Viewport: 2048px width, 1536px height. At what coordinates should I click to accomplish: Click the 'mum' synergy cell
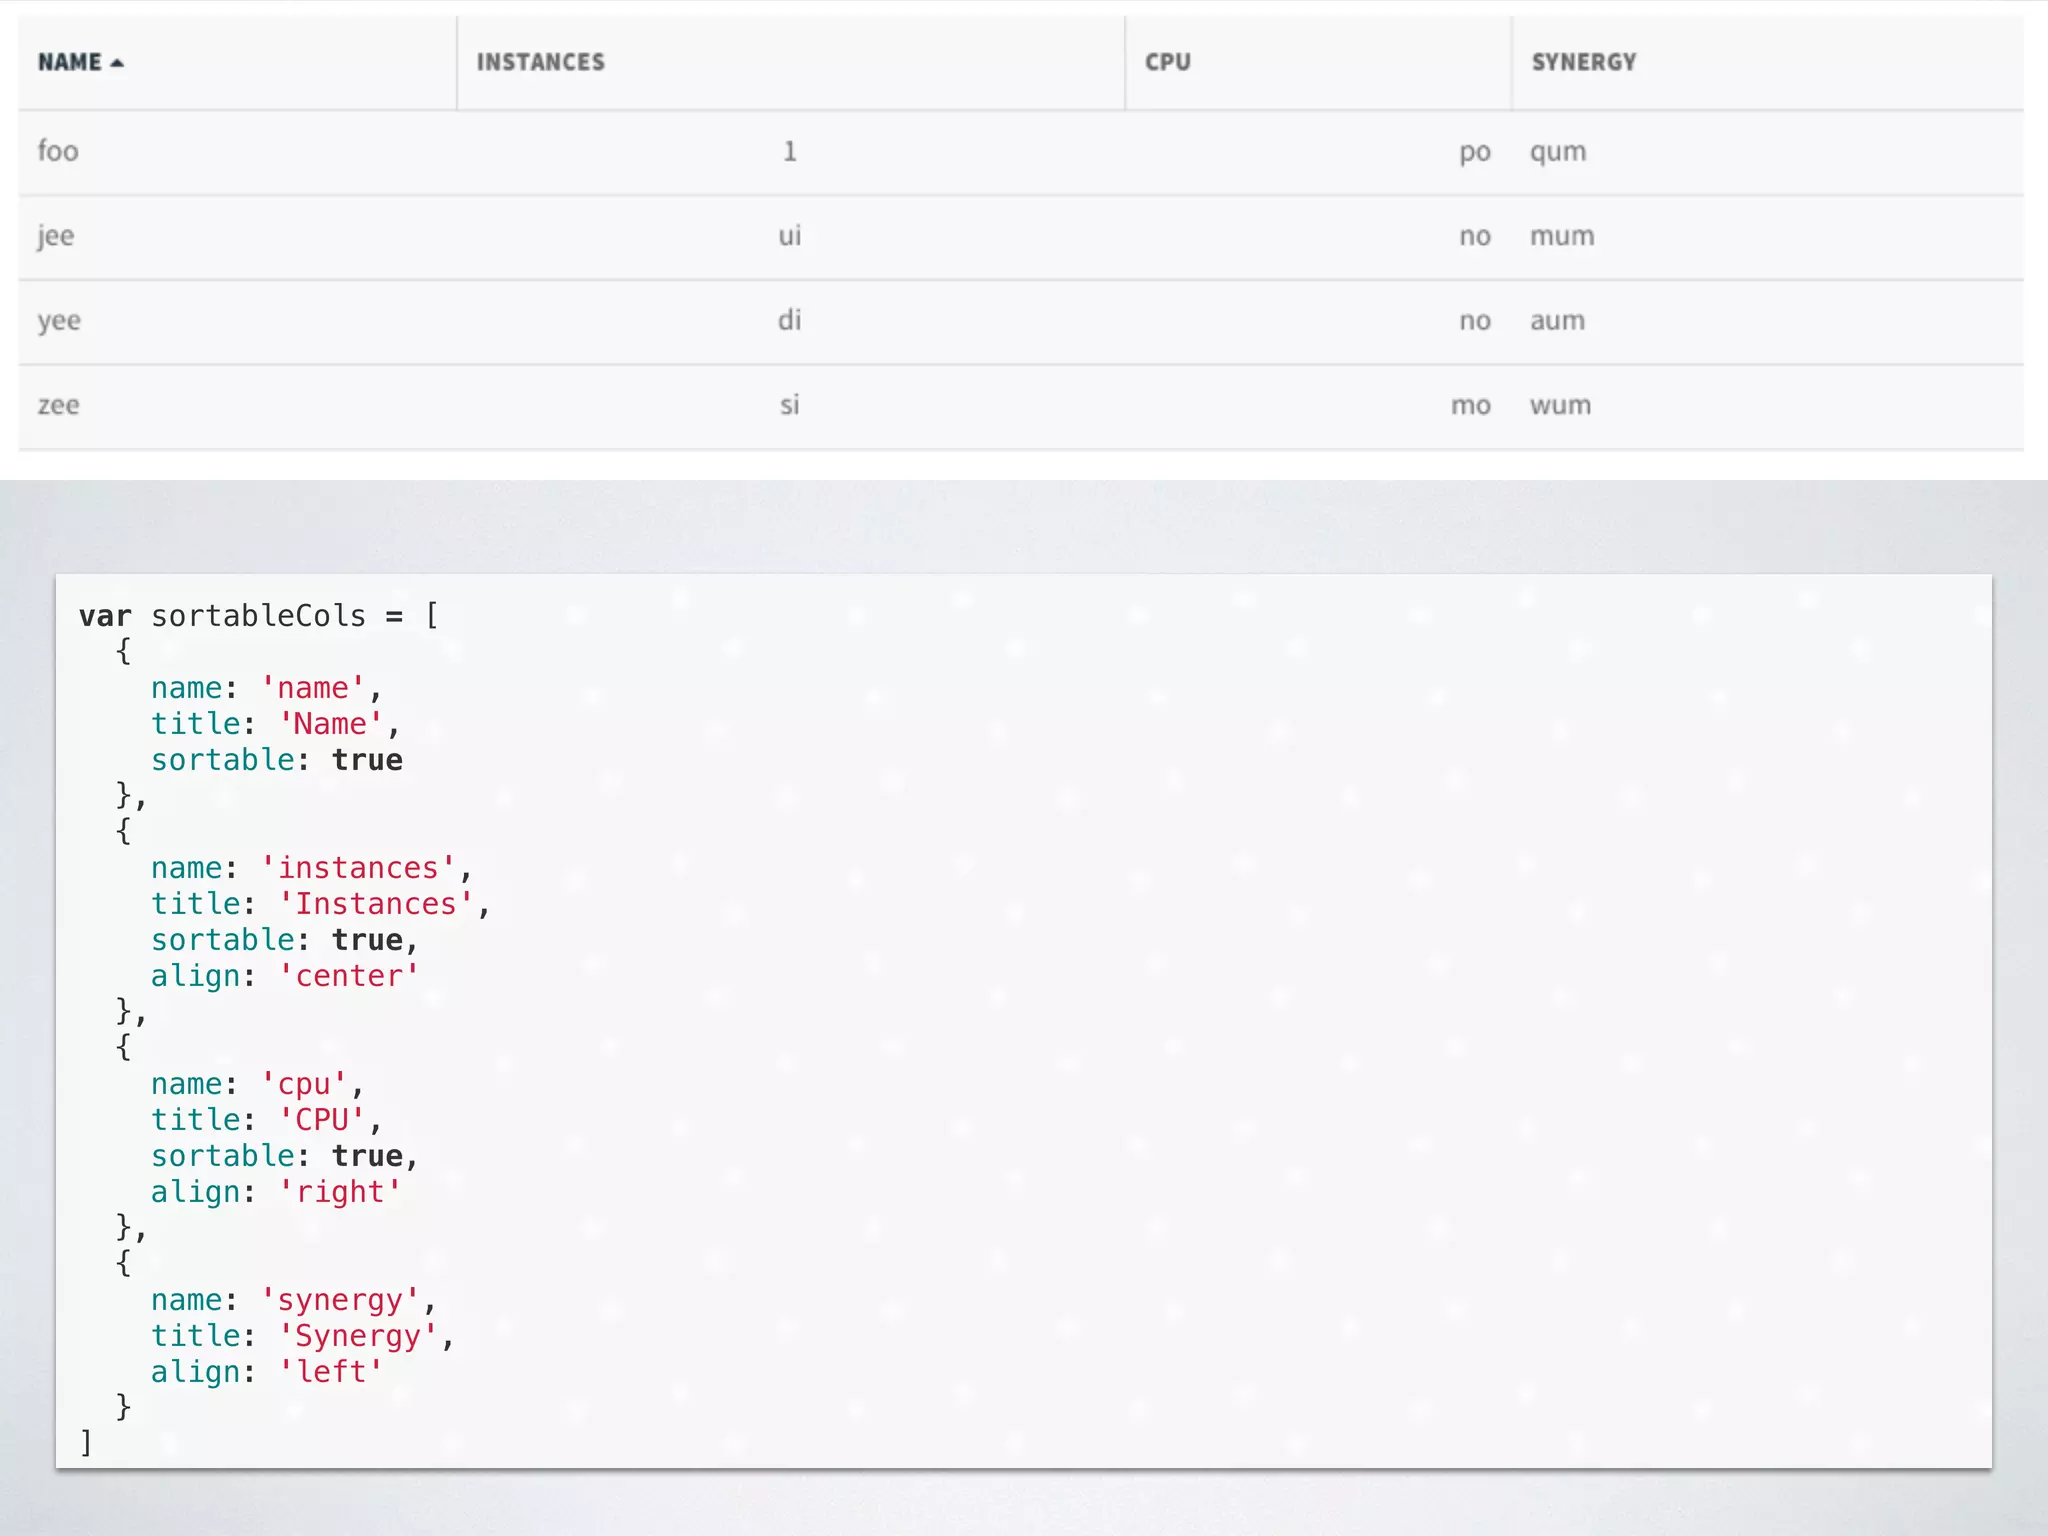point(1561,236)
